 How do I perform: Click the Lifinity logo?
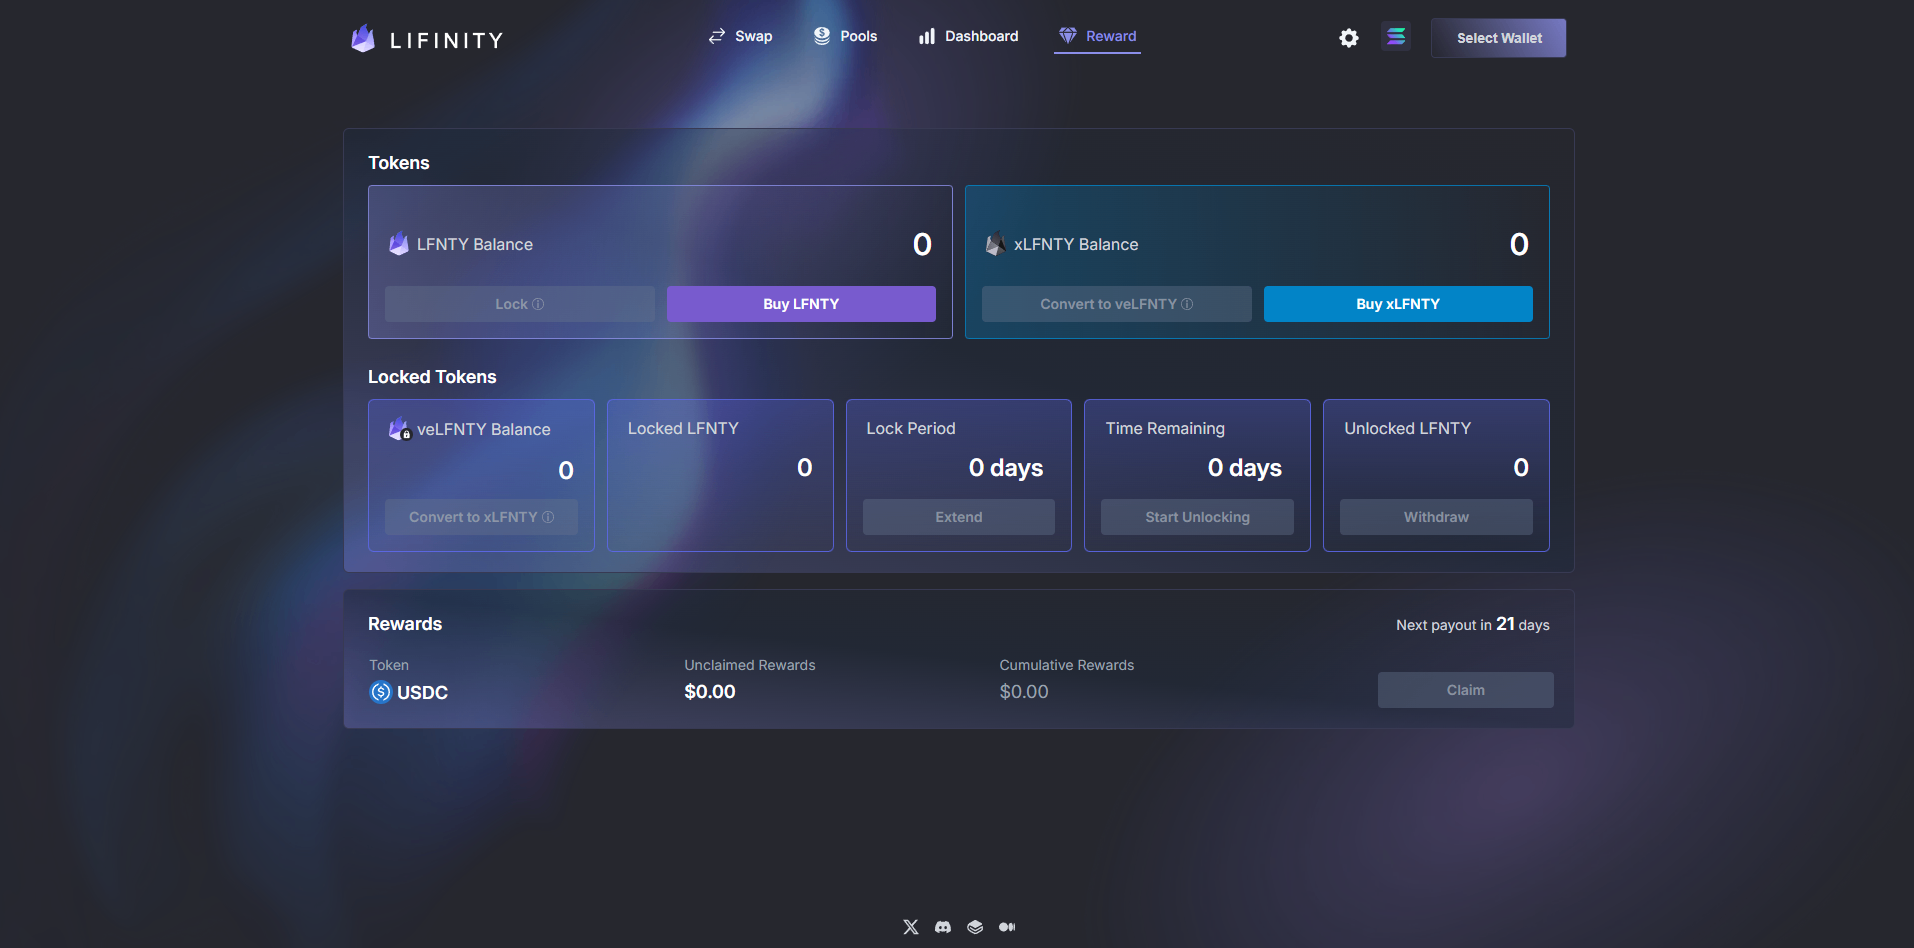[x=427, y=39]
